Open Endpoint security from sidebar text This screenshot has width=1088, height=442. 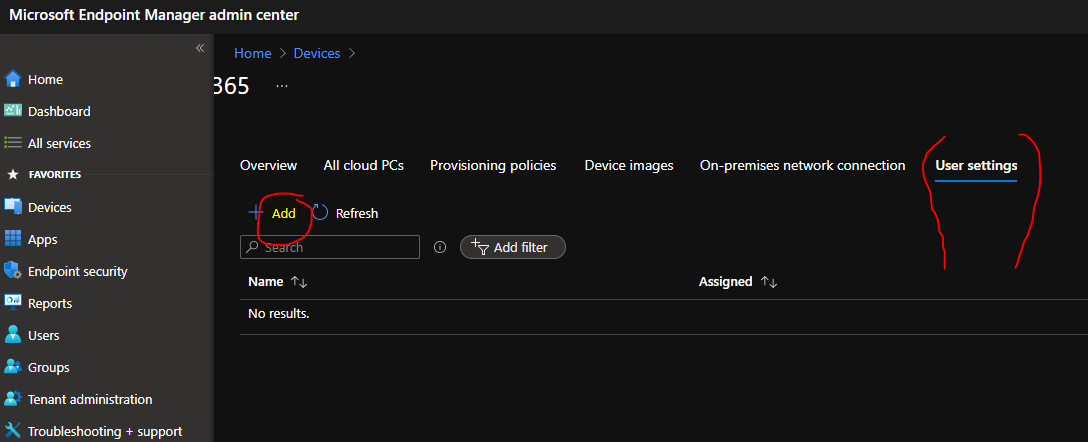[x=78, y=271]
